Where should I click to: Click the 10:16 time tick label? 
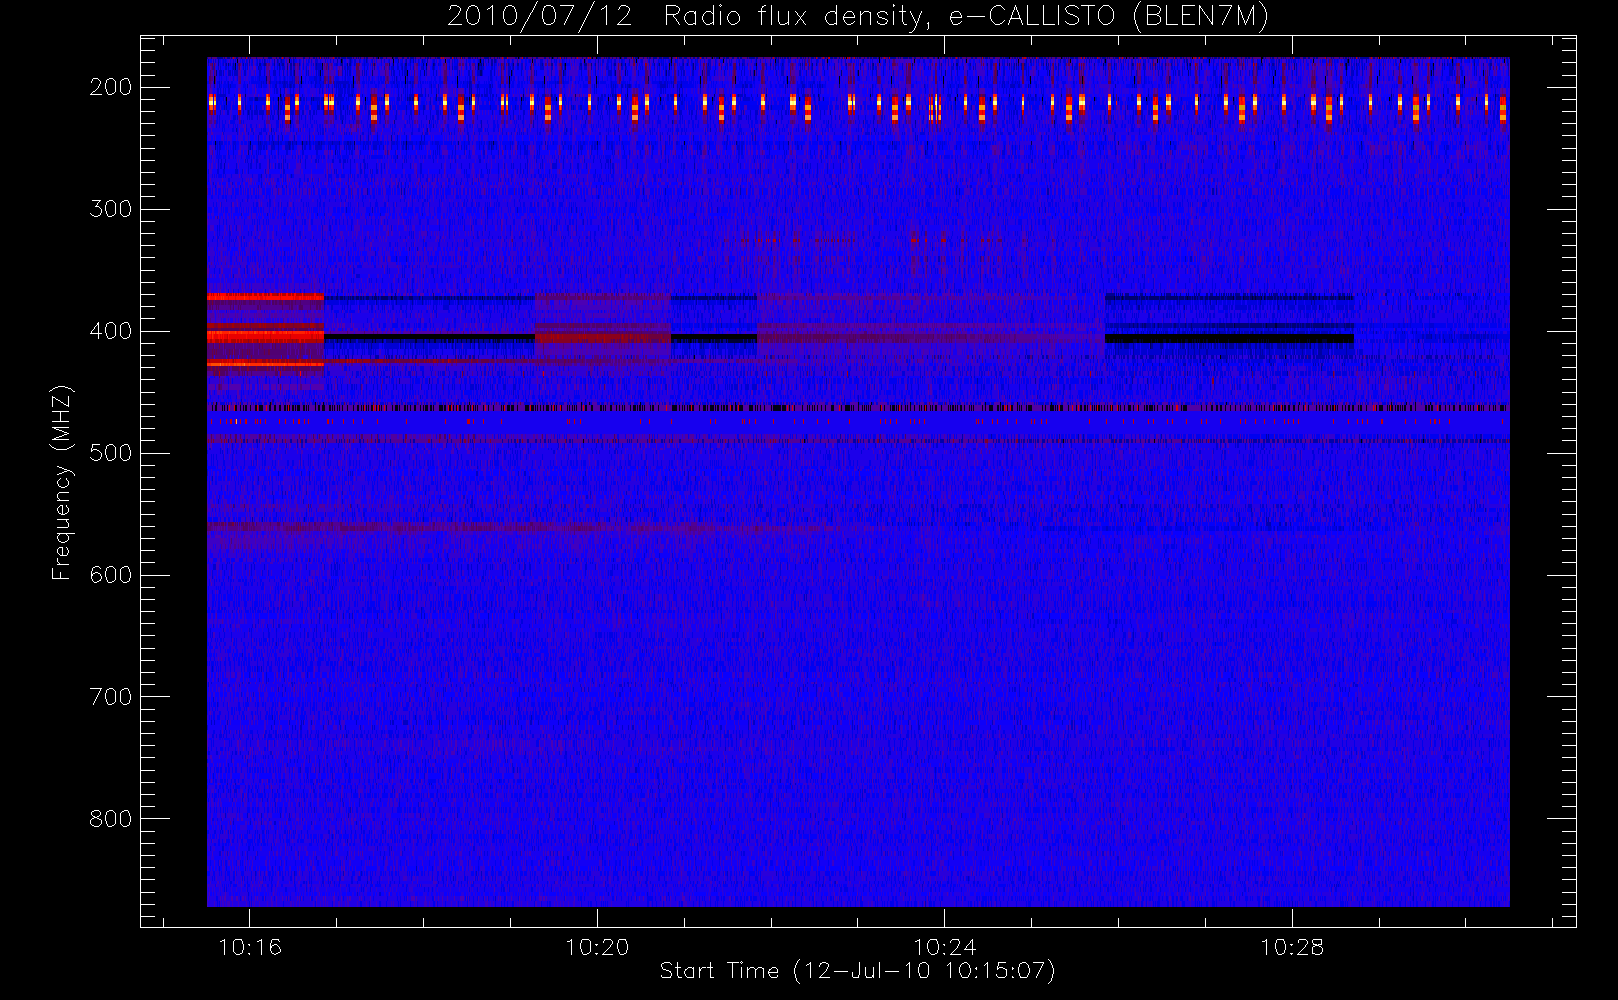tap(250, 947)
